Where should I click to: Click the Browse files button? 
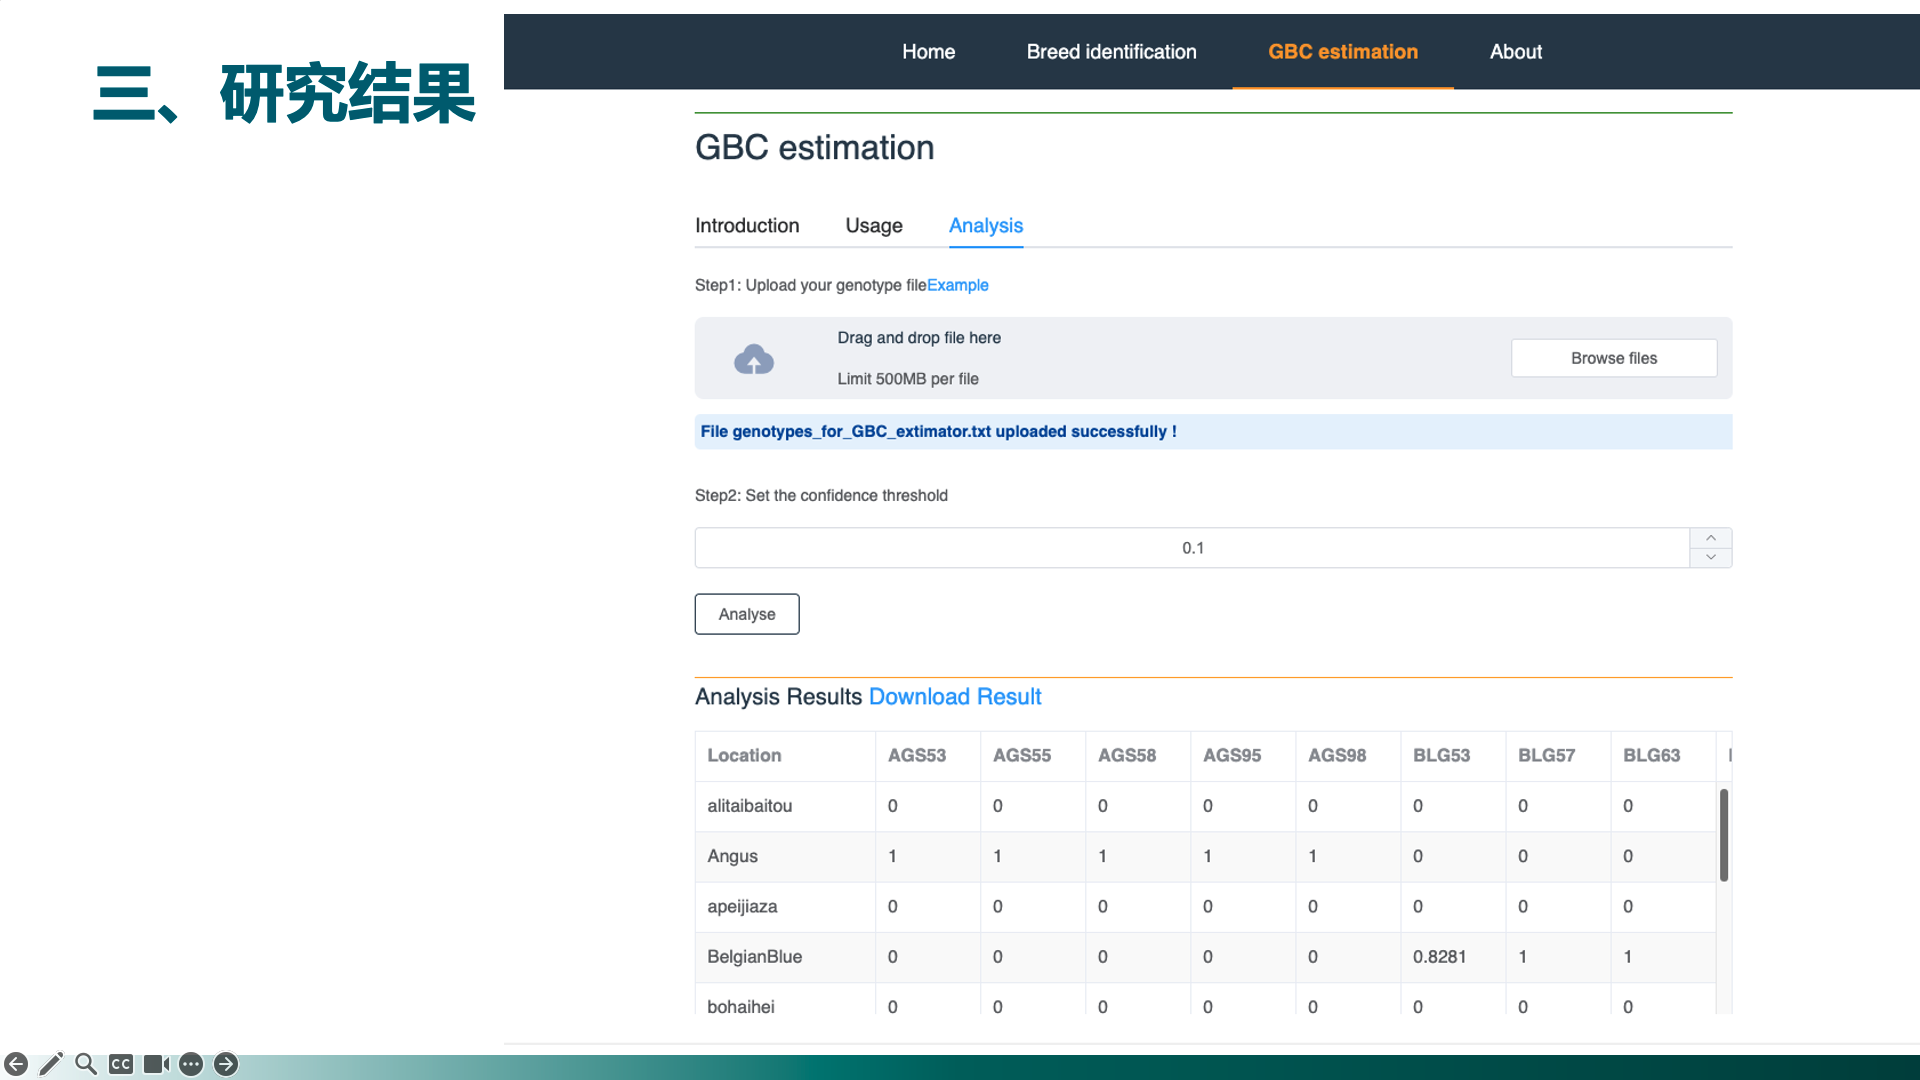pos(1613,358)
